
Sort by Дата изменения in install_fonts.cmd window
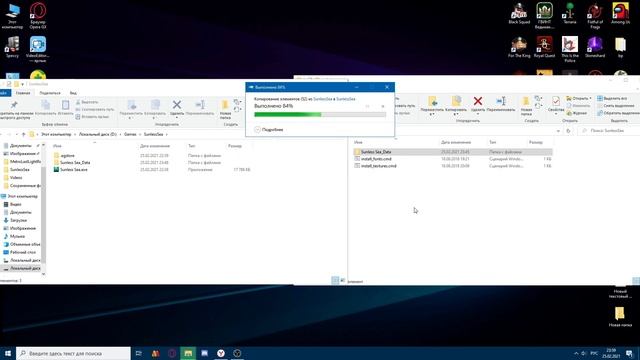click(456, 142)
